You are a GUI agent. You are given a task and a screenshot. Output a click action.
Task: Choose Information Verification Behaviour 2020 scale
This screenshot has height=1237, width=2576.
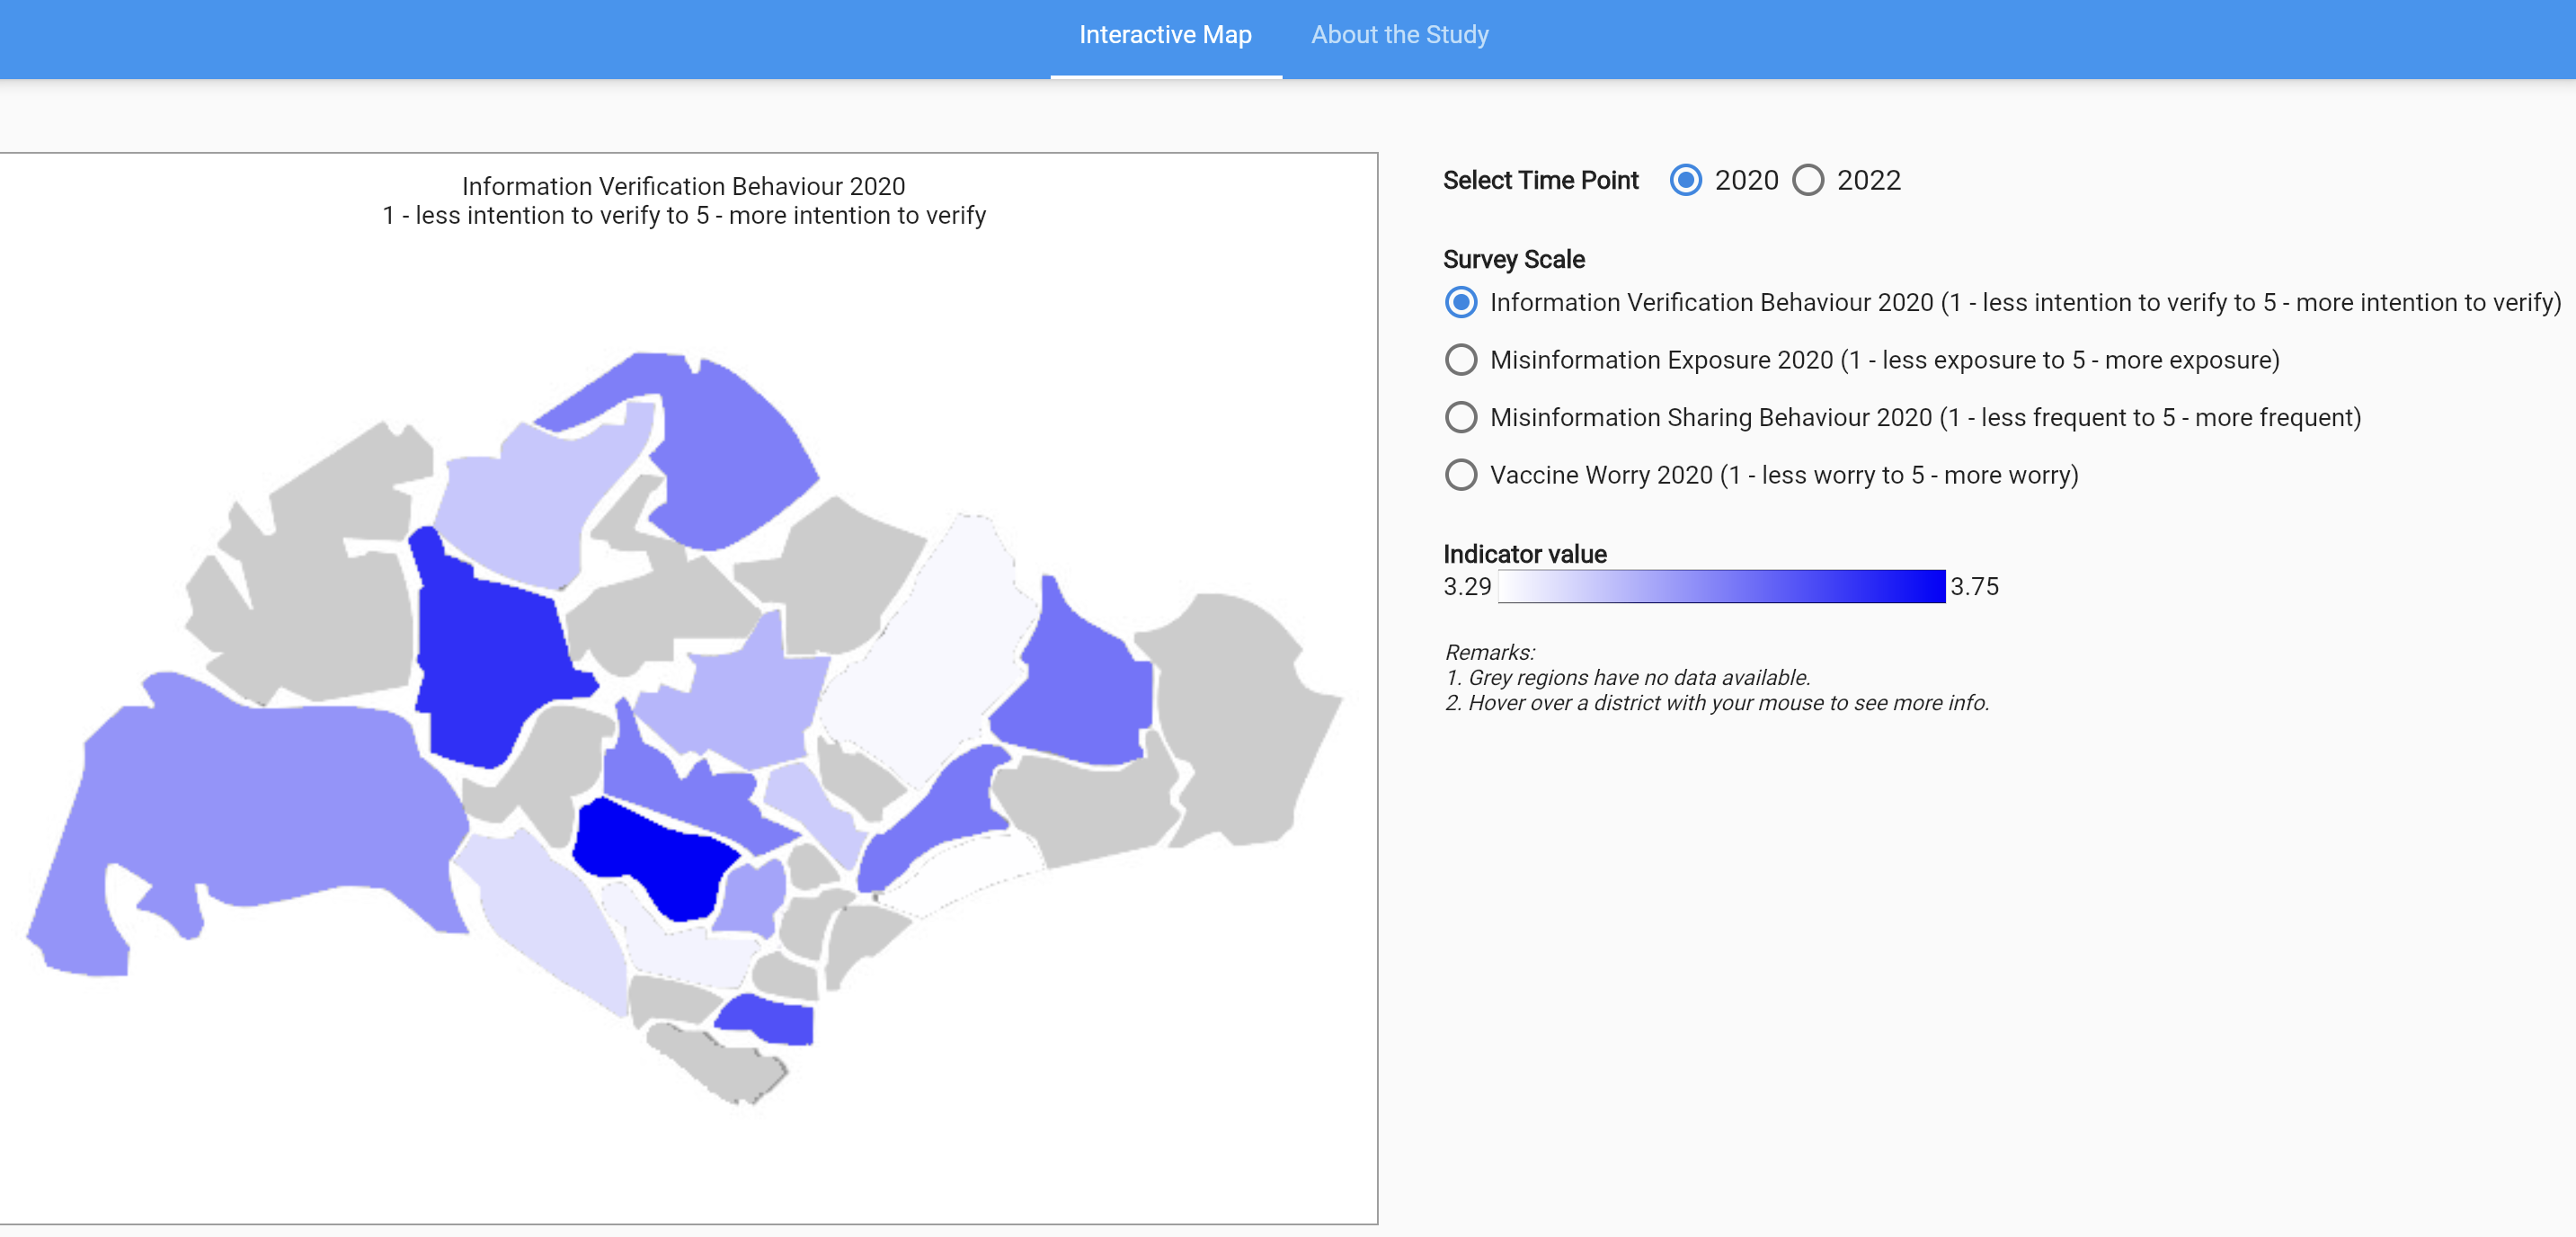coord(1460,302)
